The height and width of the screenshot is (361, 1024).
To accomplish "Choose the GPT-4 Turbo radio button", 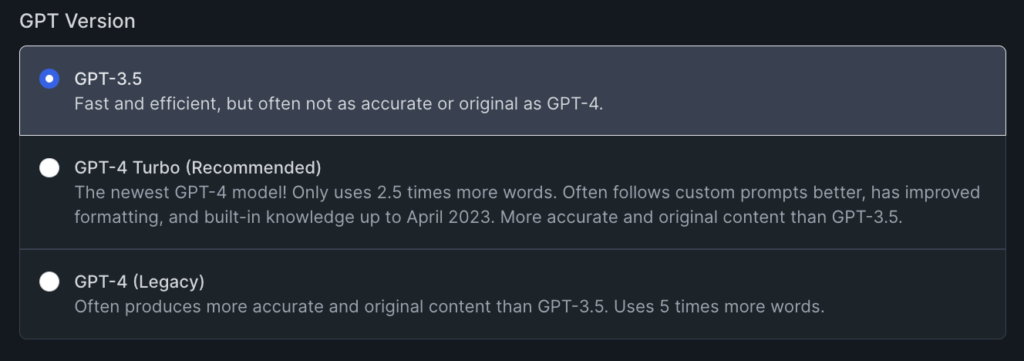I will coord(49,168).
